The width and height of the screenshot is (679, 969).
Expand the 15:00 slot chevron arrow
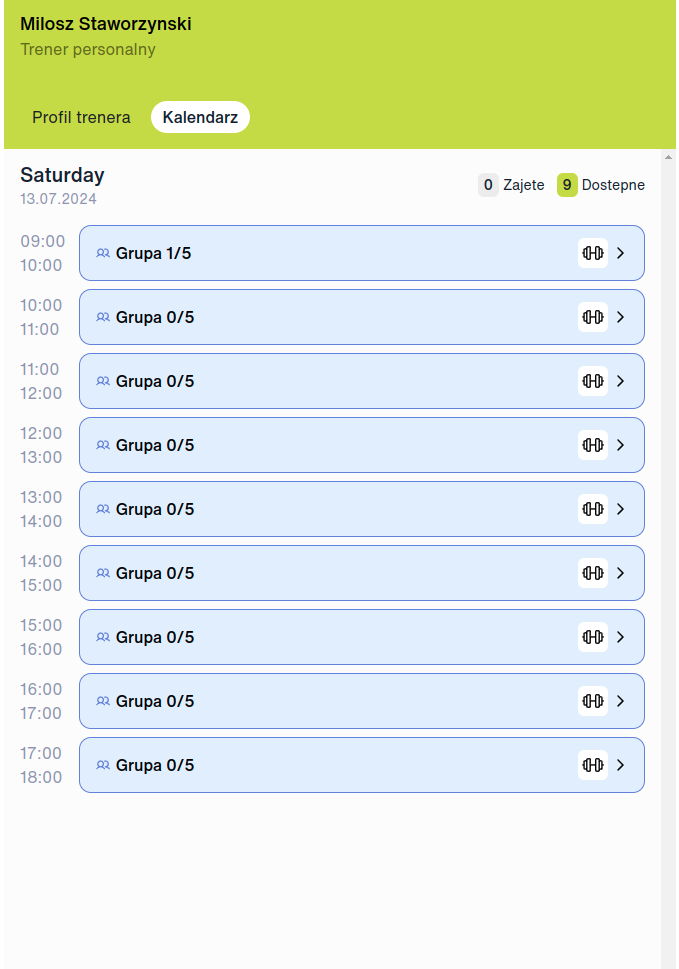pos(620,637)
